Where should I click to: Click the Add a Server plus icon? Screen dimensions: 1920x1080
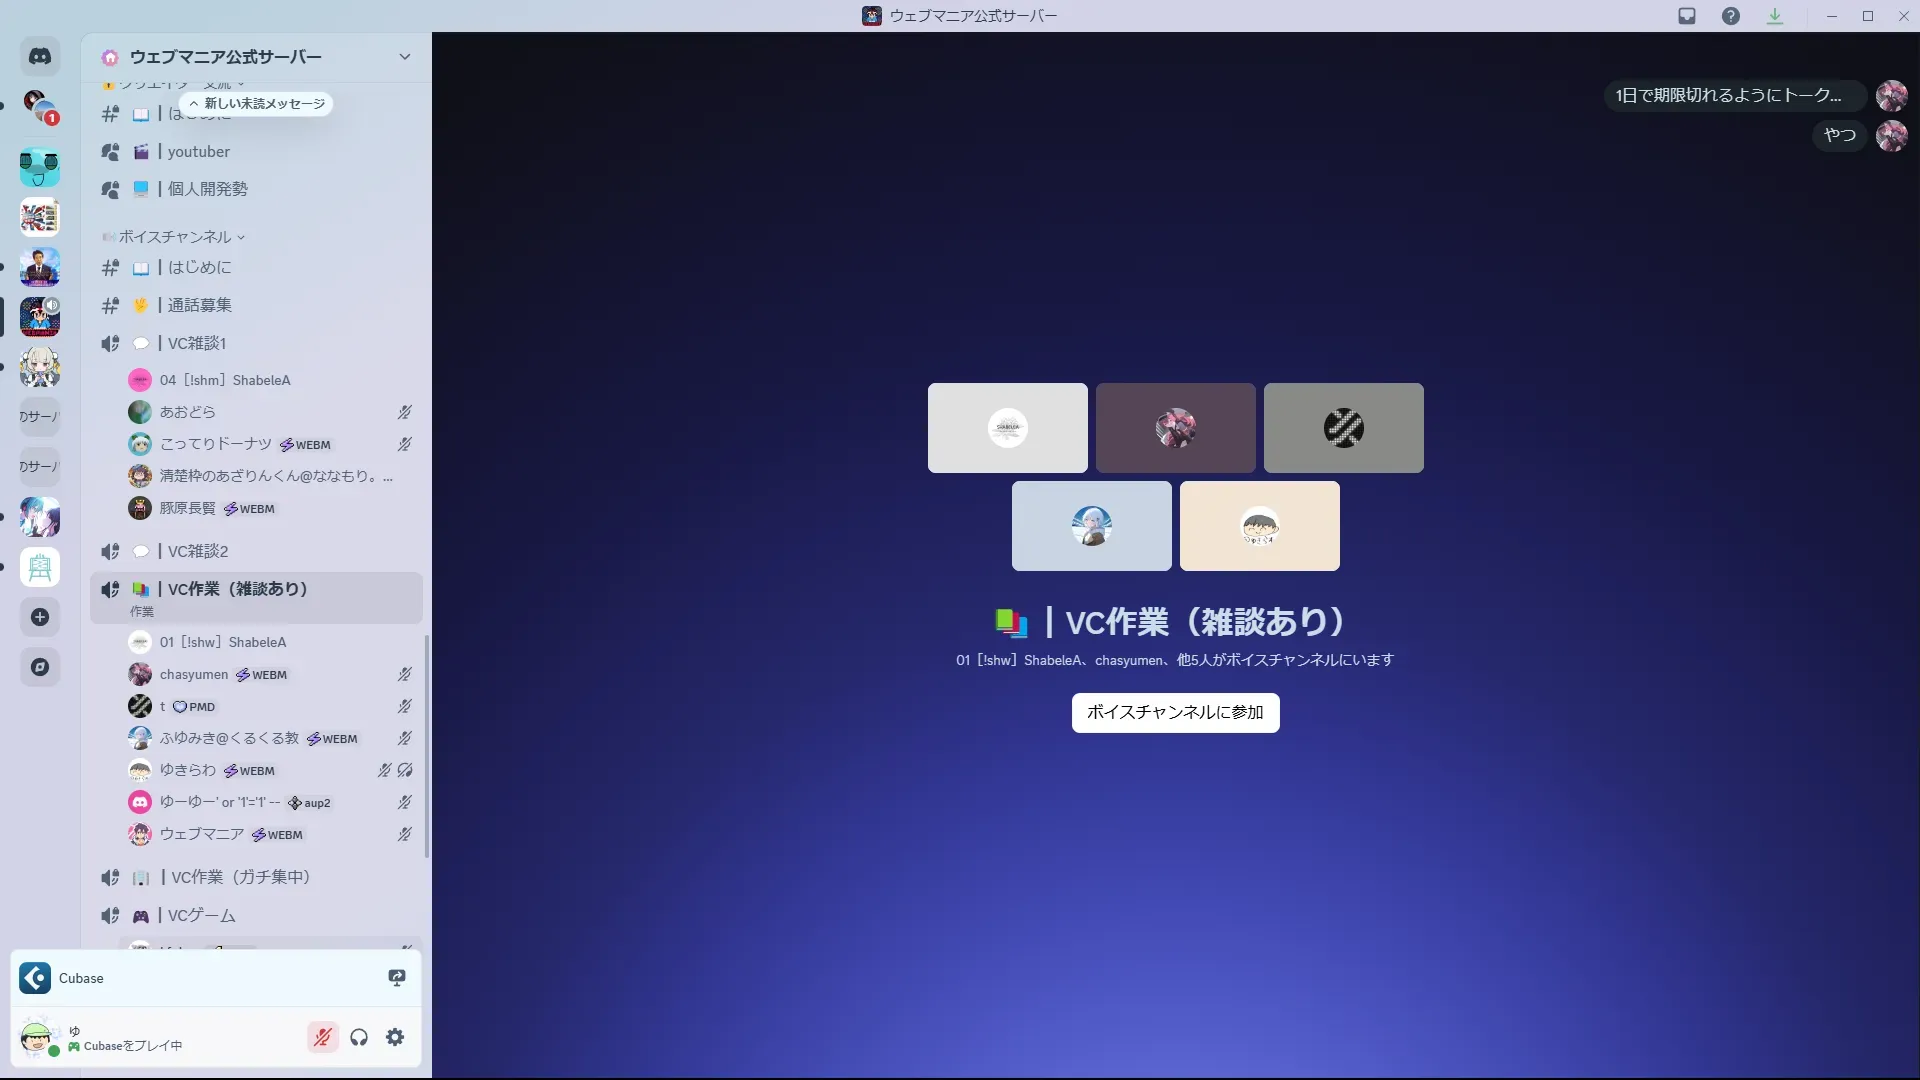40,617
